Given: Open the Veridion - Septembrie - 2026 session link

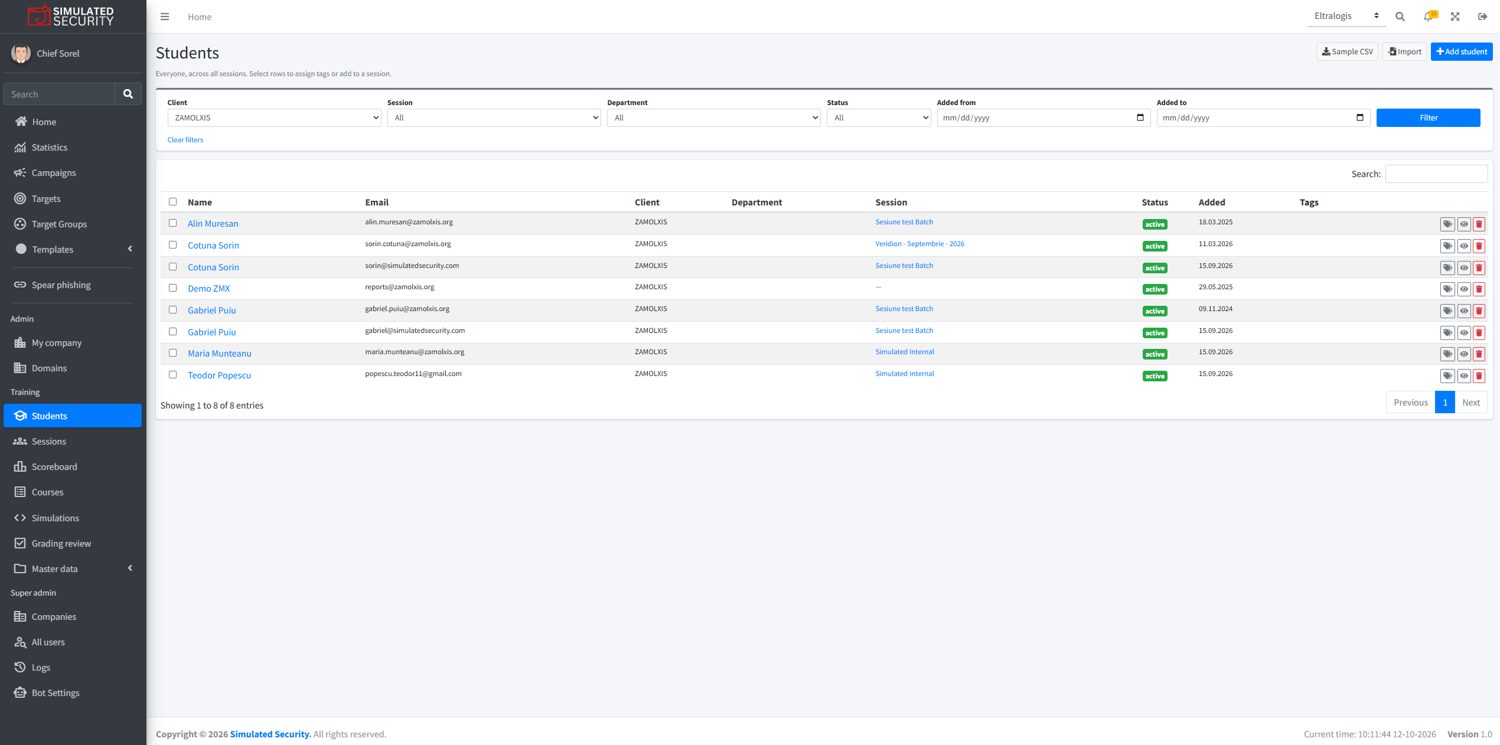Looking at the screenshot, I should tap(920, 244).
